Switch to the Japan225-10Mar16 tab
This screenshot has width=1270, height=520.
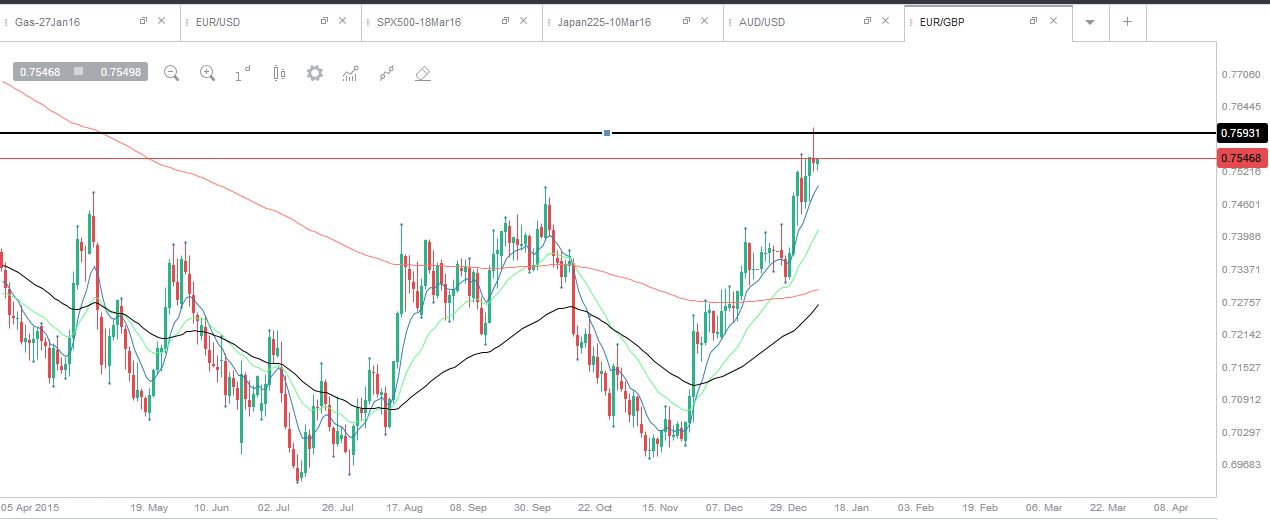point(633,22)
